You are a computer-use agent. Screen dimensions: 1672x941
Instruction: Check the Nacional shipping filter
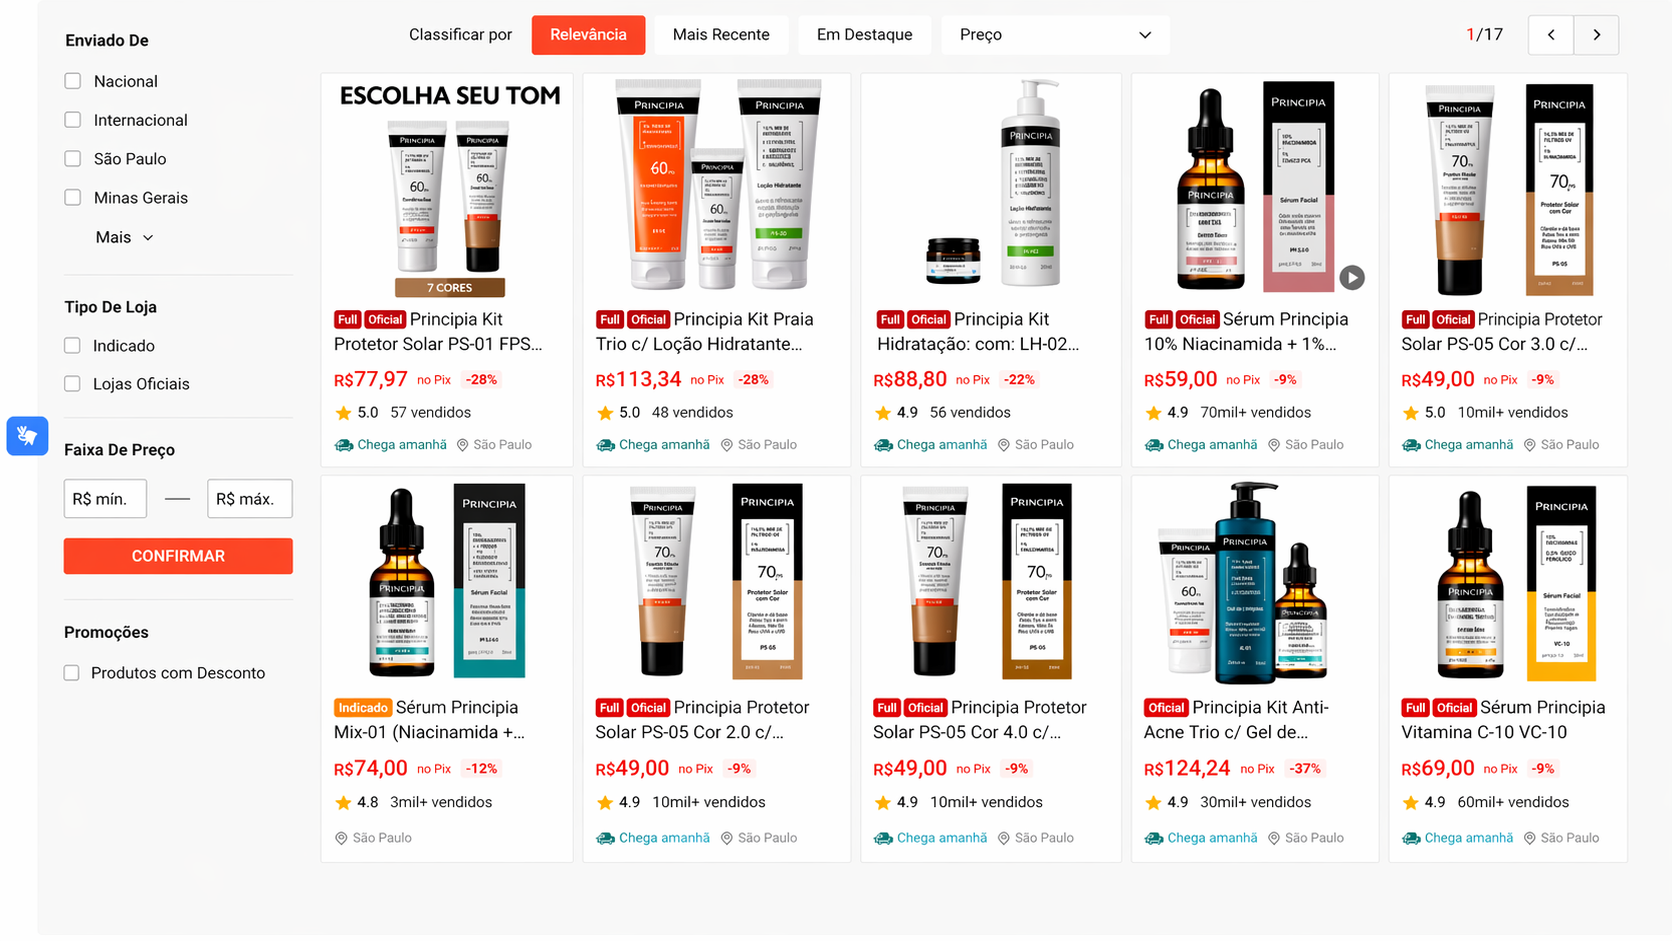(73, 81)
